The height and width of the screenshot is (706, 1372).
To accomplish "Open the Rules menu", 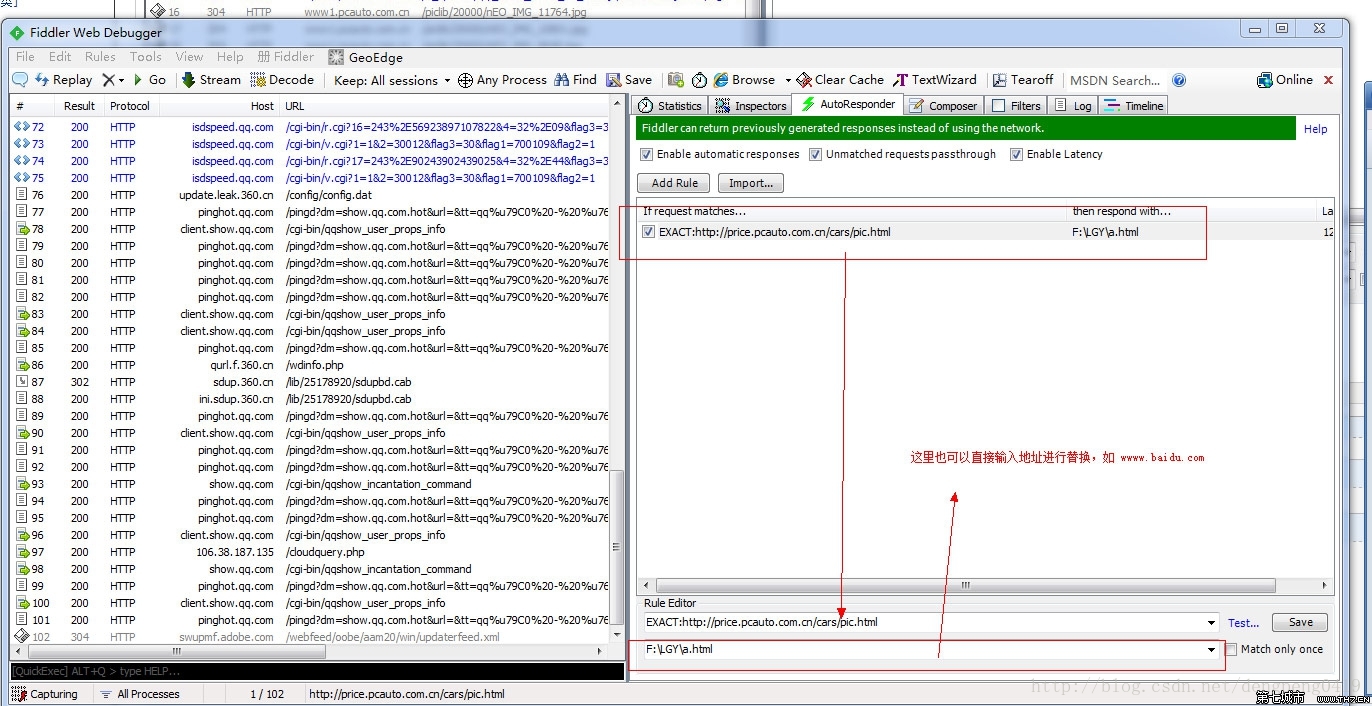I will click(100, 57).
